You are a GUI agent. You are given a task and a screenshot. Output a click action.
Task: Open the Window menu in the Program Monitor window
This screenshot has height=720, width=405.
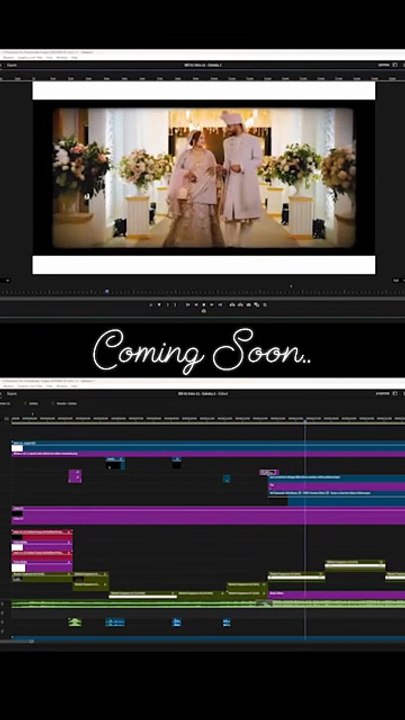pos(62,58)
